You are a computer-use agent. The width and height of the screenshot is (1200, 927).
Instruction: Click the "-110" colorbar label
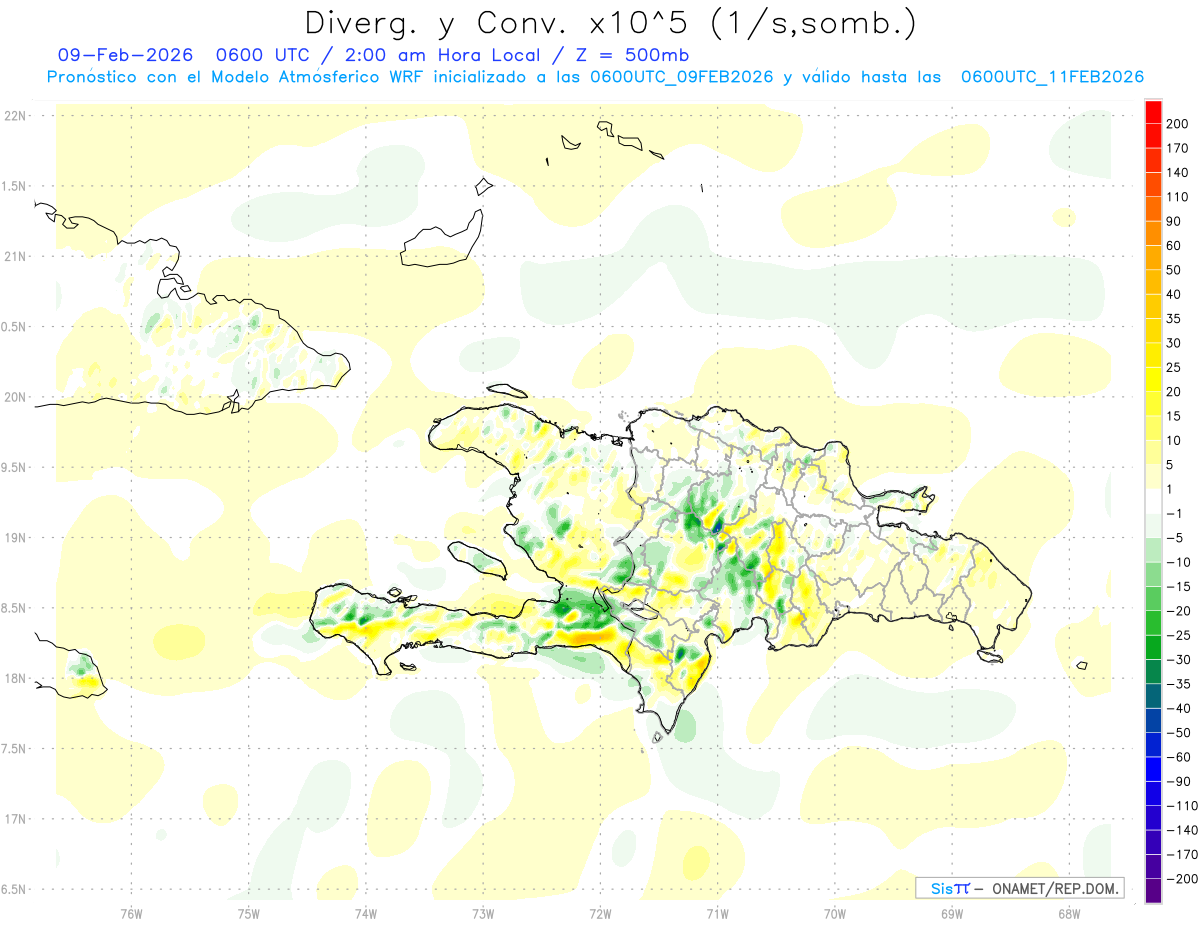pos(1181,805)
